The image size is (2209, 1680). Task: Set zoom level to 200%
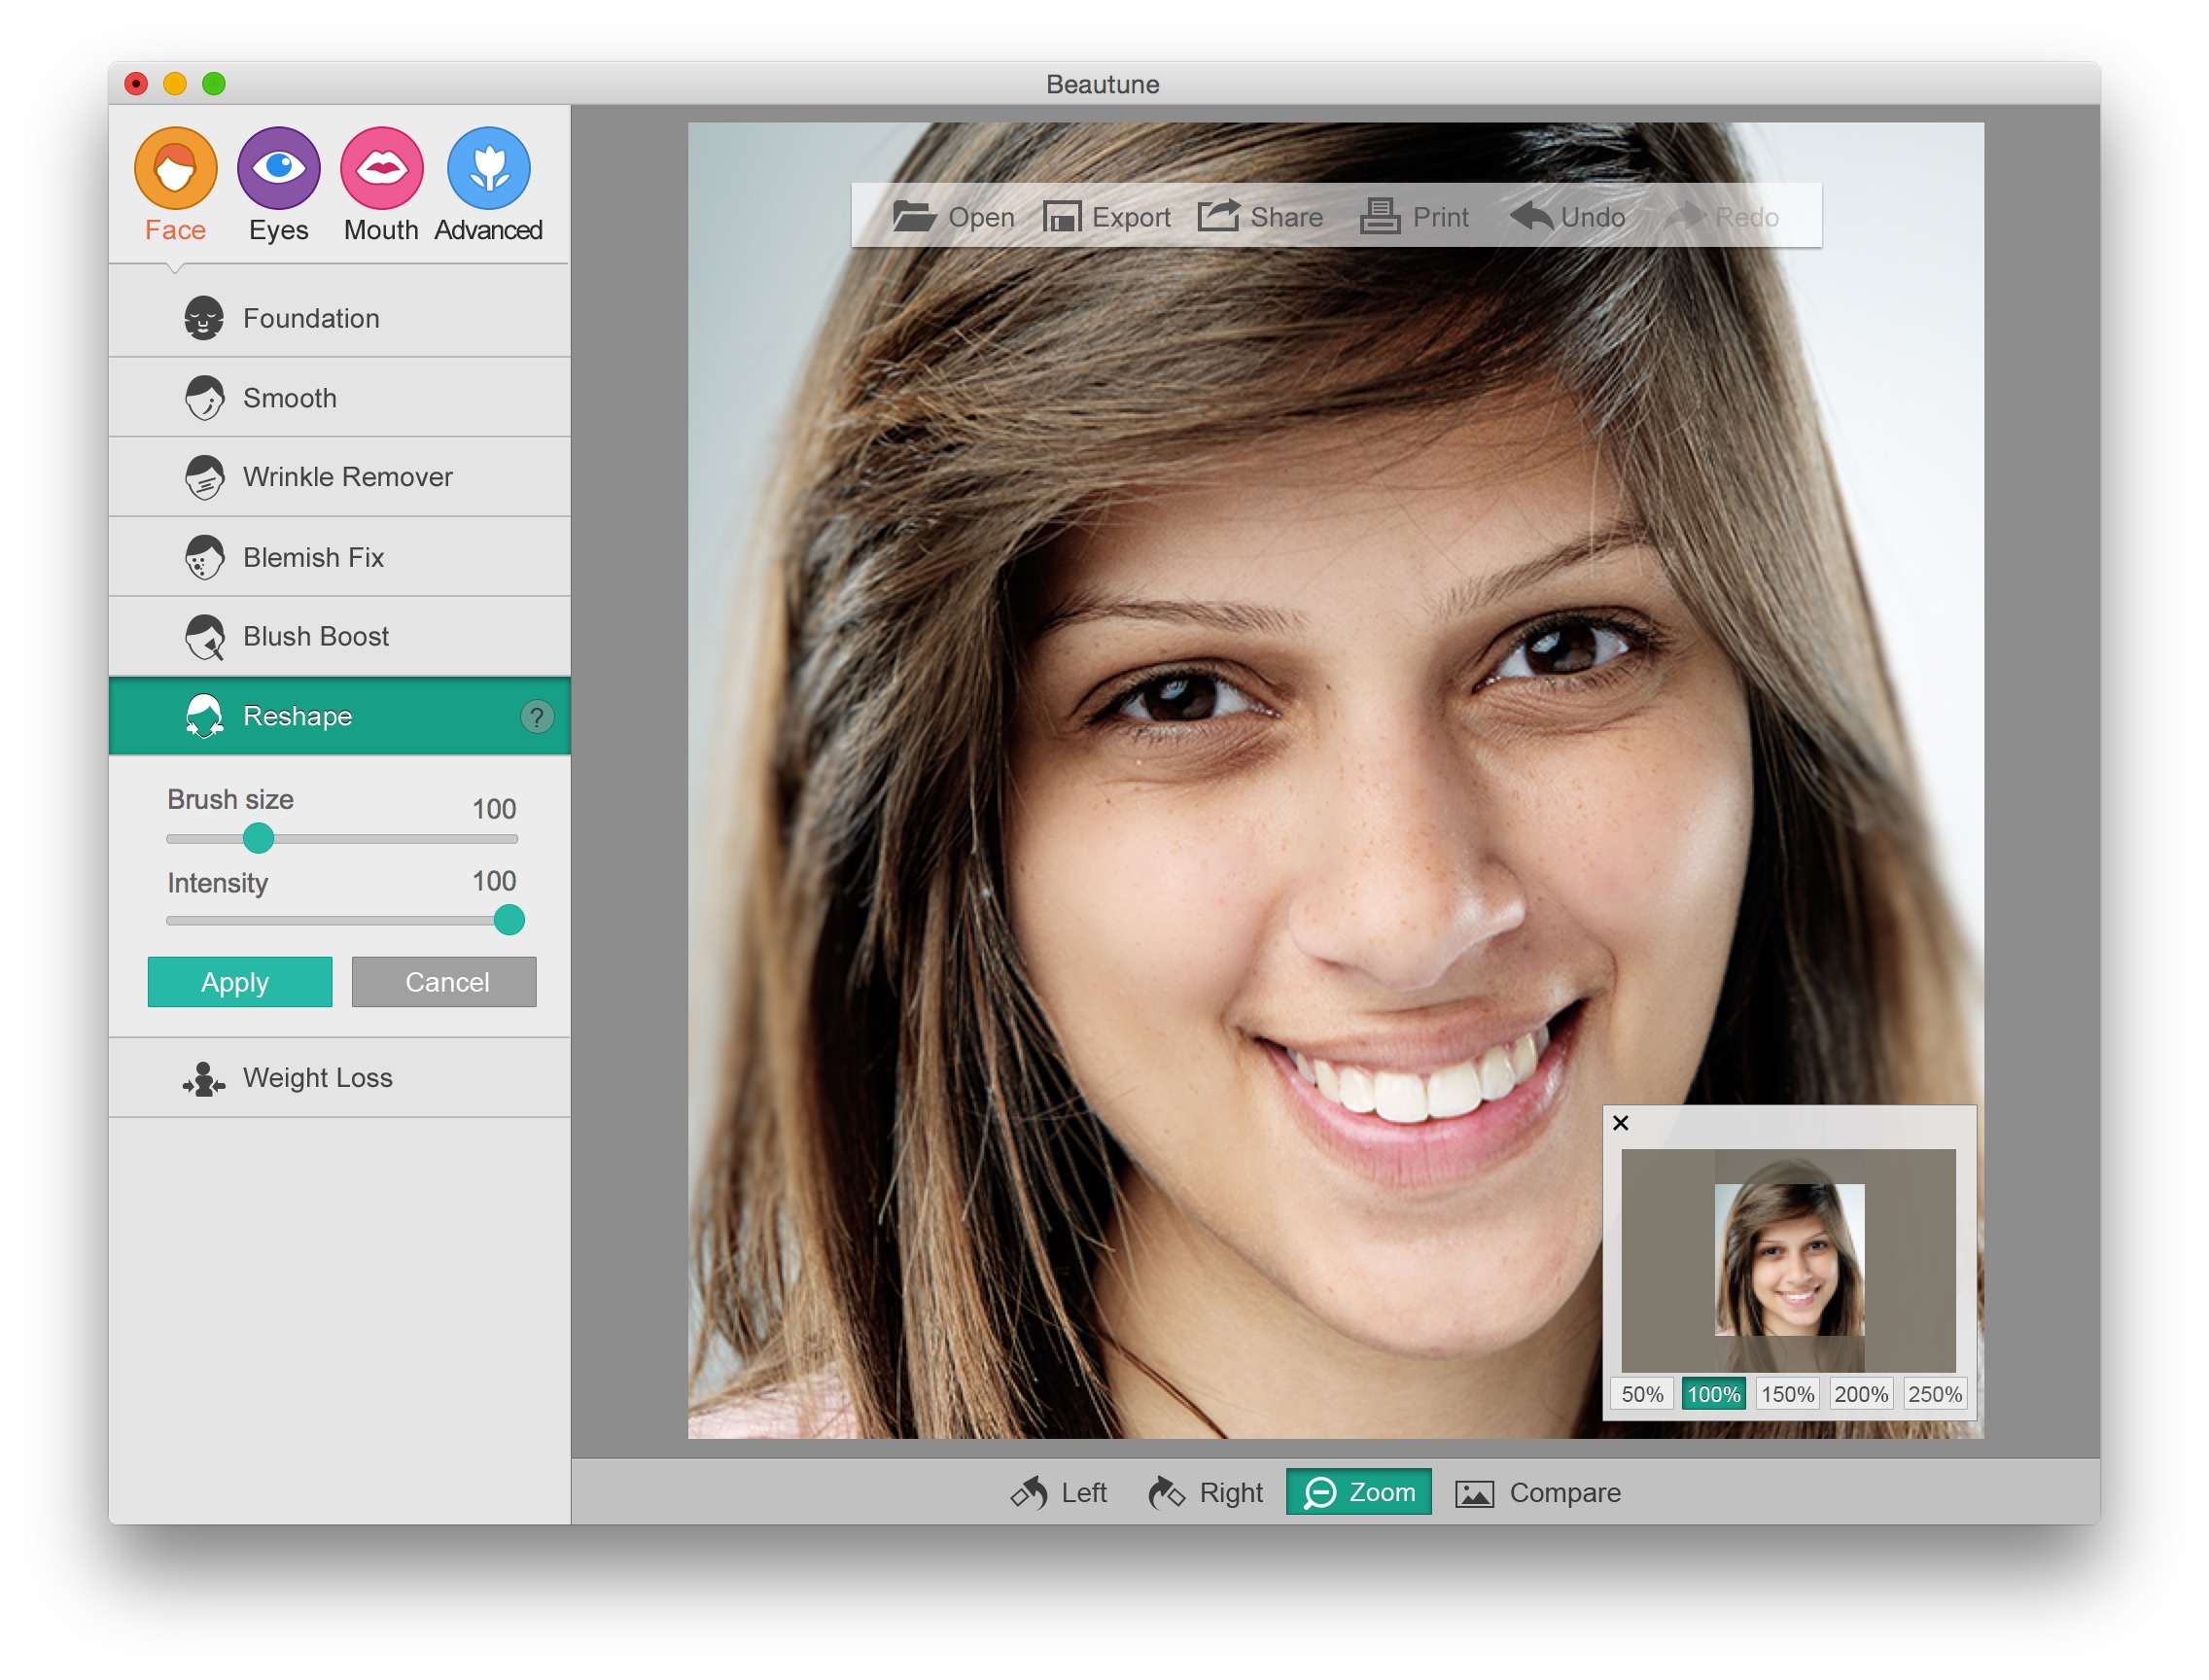click(1860, 1395)
